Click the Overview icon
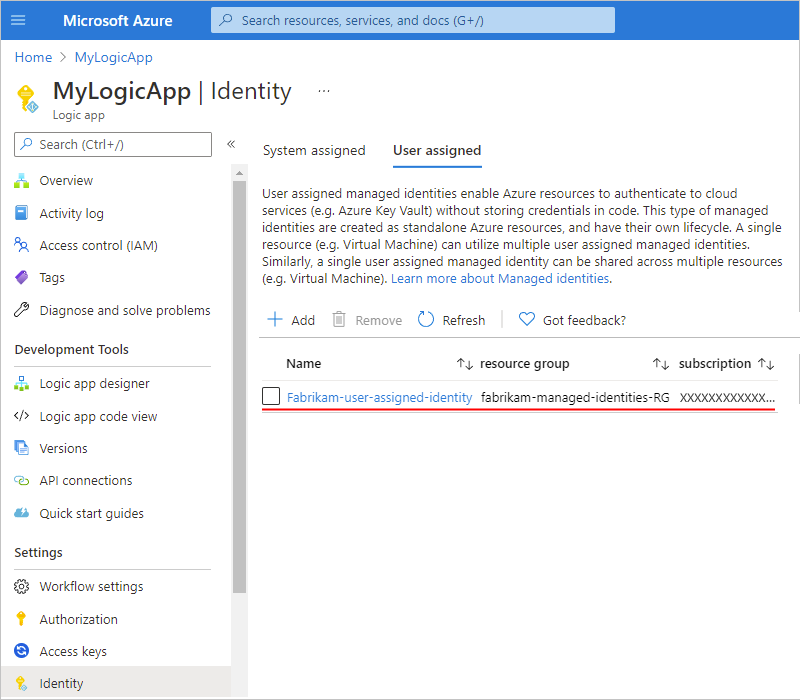The image size is (800, 700). (21, 181)
